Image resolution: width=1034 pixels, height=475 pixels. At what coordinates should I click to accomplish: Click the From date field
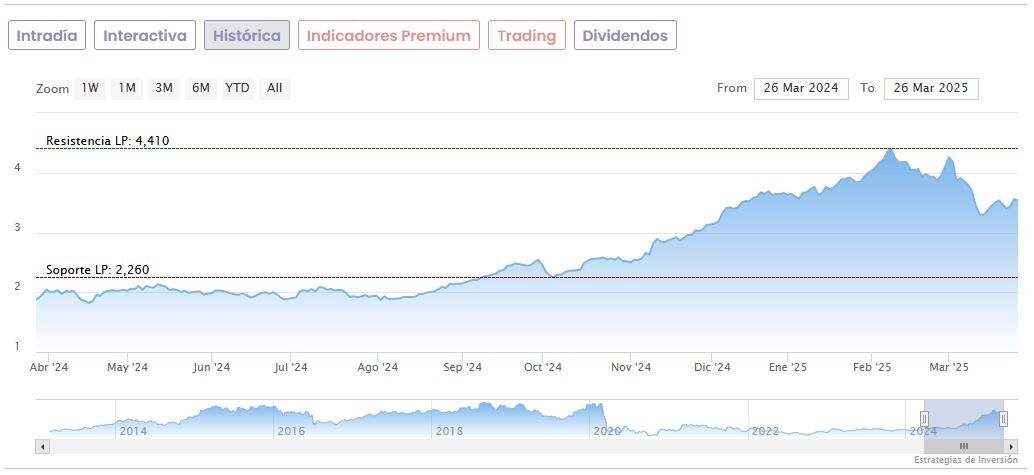pos(801,88)
